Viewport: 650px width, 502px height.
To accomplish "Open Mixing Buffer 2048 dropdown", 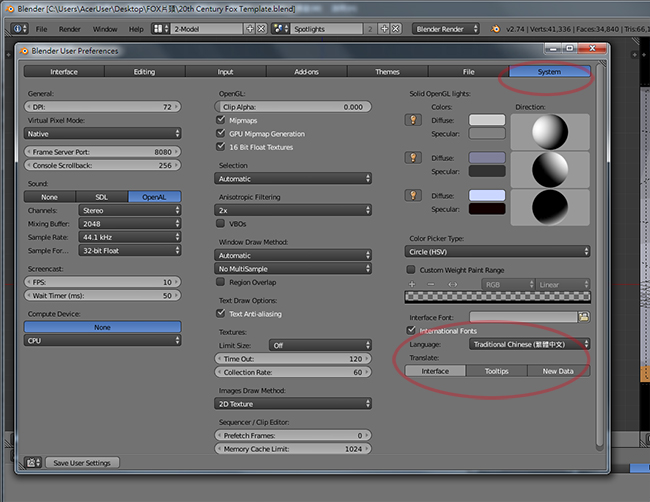I will tap(130, 223).
